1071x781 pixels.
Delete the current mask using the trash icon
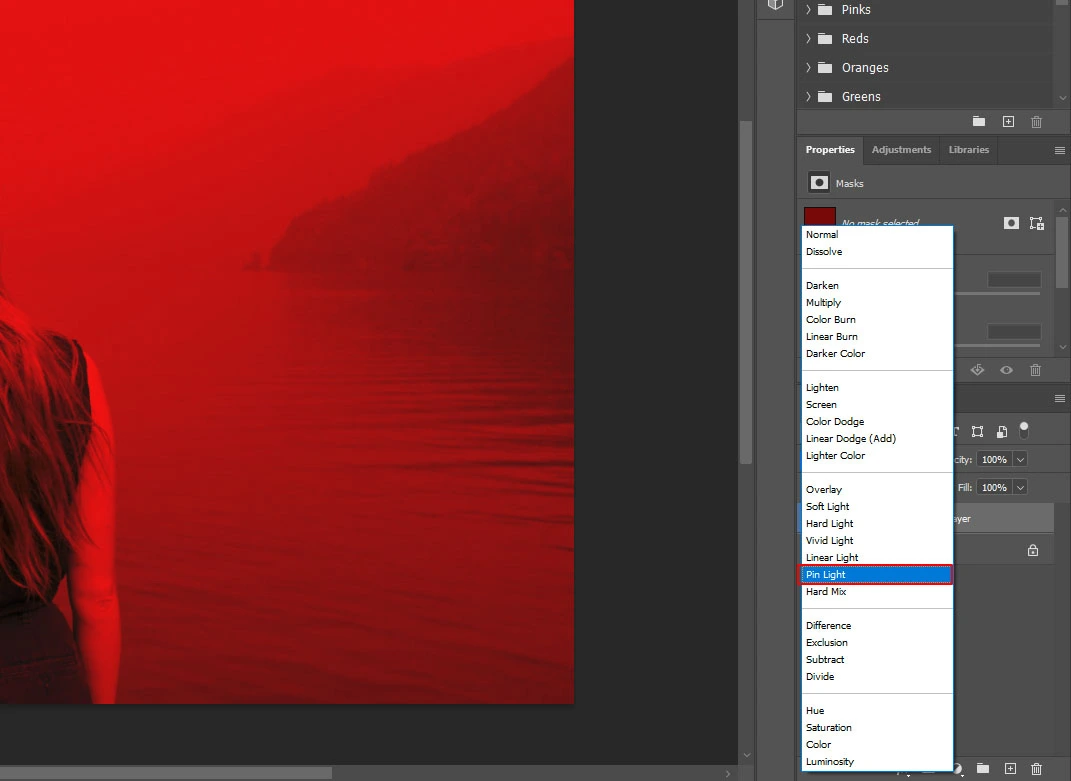(1036, 370)
